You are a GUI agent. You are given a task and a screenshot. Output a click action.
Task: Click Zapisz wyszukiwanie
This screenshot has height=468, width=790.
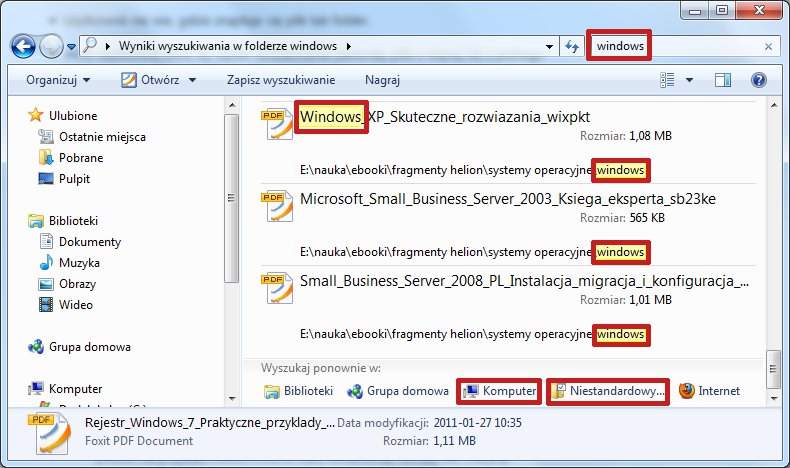point(281,80)
